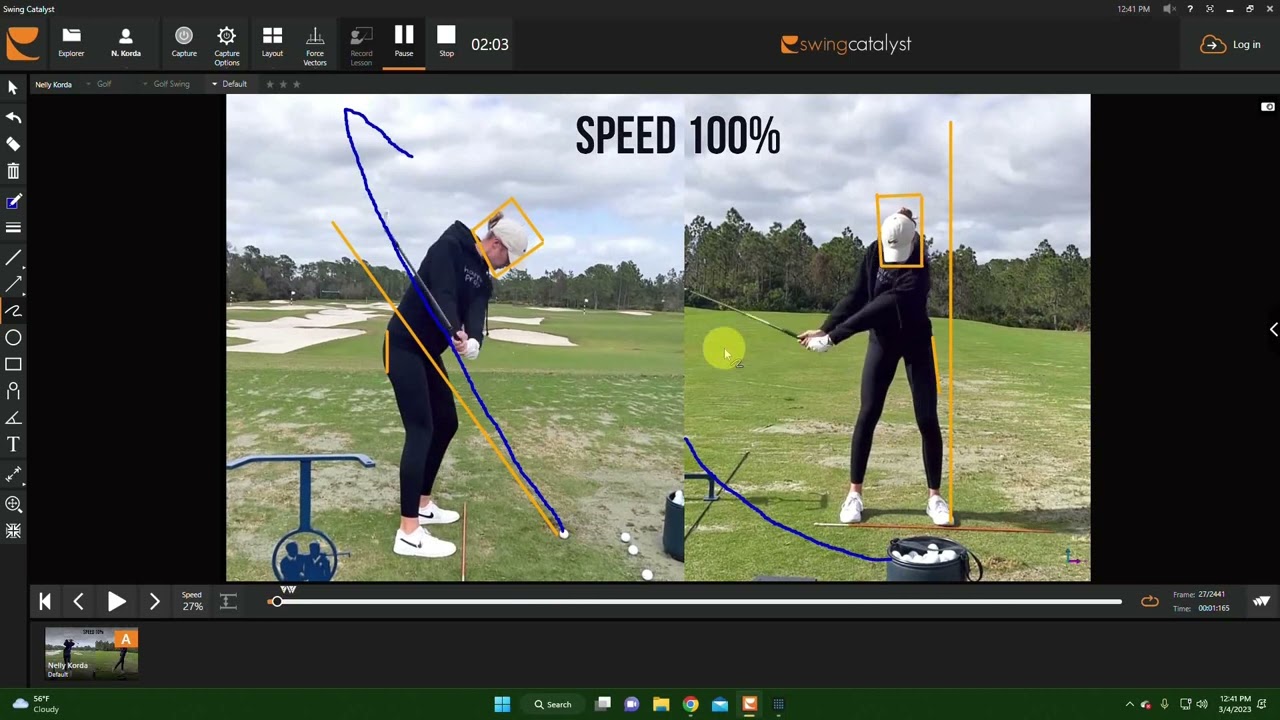Select the rectangle drawing tool
The image size is (1280, 720).
[13, 364]
